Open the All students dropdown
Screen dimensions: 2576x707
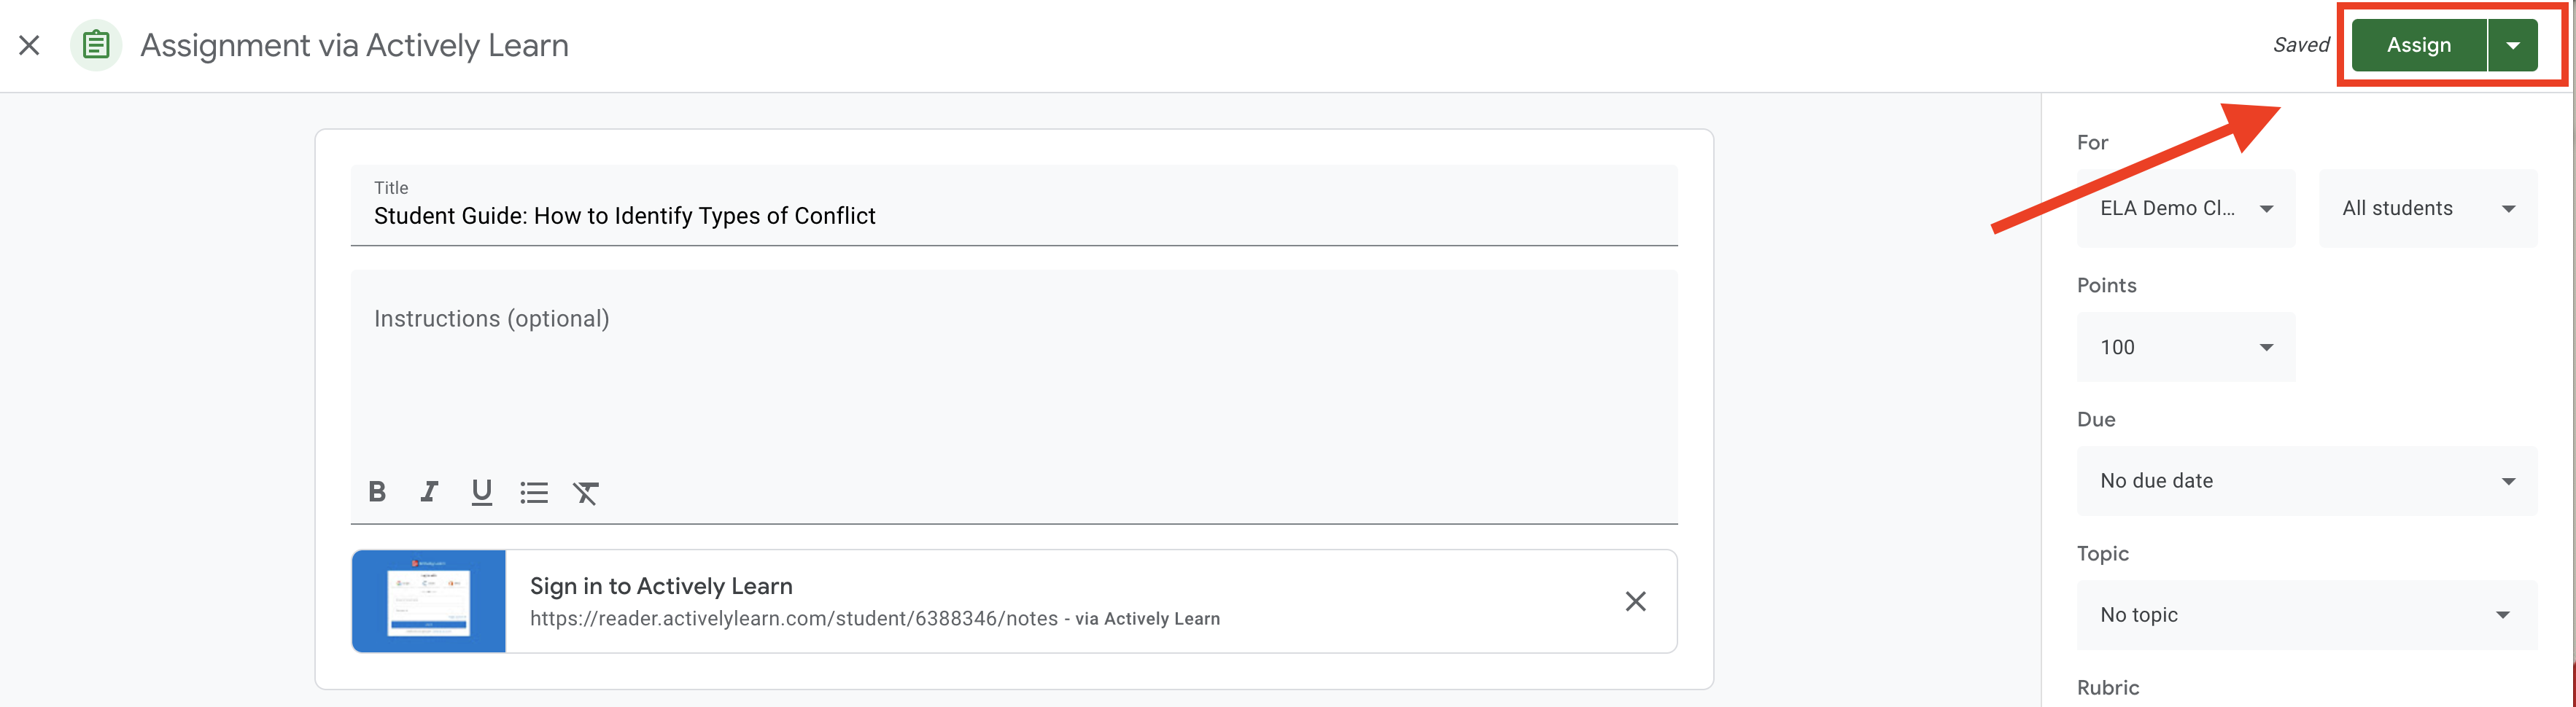(2428, 208)
